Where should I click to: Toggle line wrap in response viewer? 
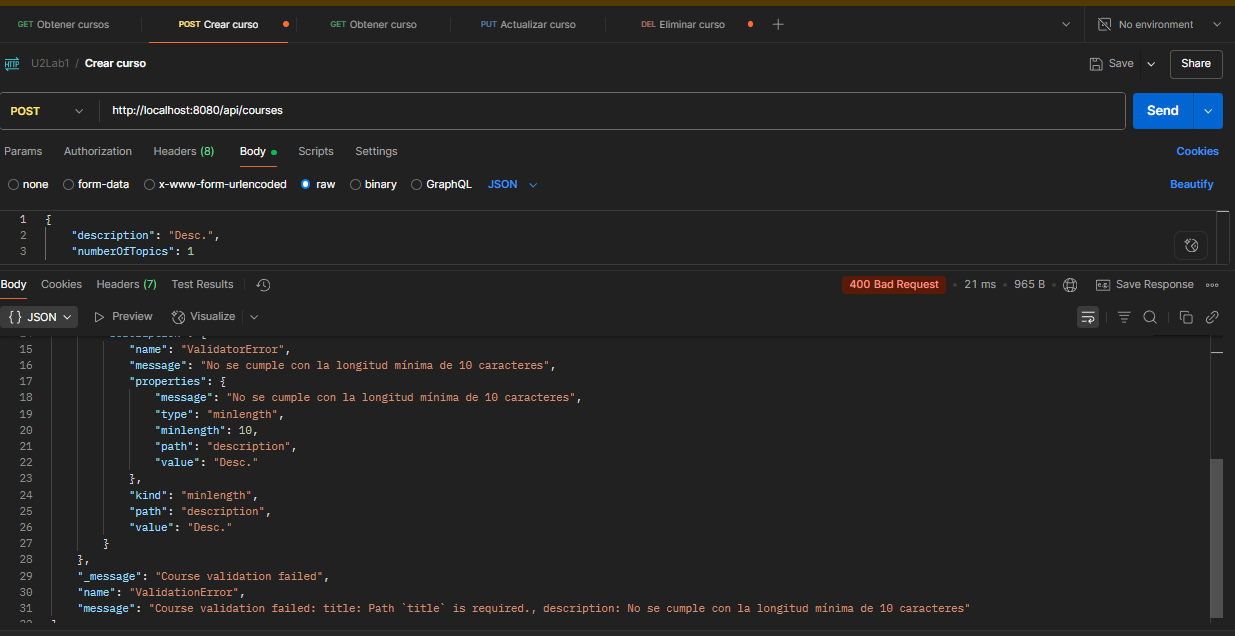(1088, 317)
